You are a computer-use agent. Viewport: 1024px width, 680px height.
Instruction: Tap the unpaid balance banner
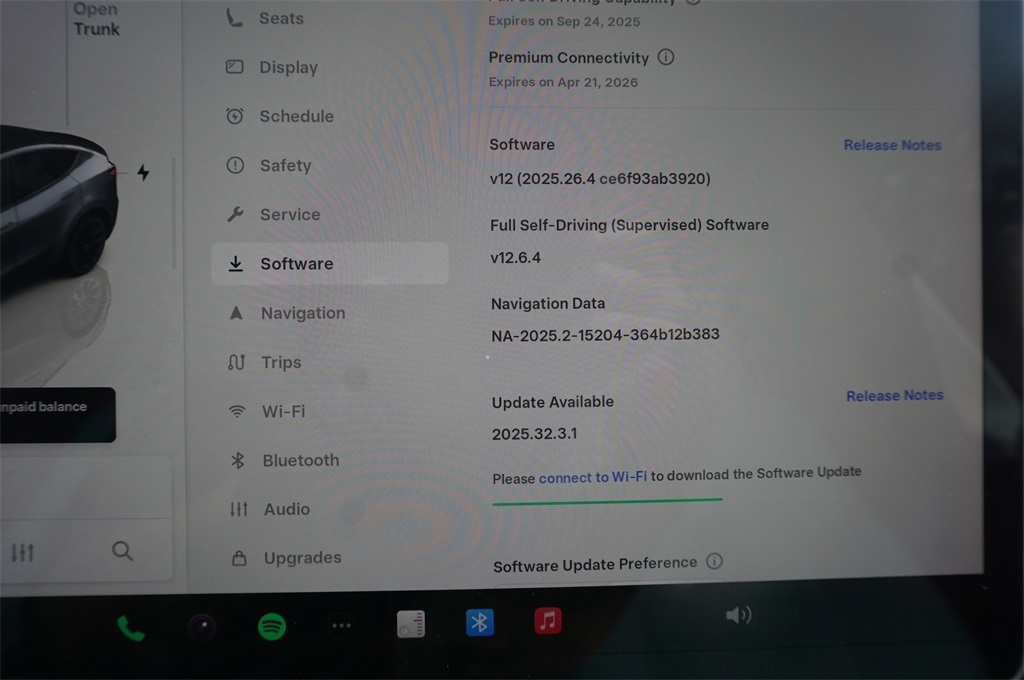click(x=57, y=414)
